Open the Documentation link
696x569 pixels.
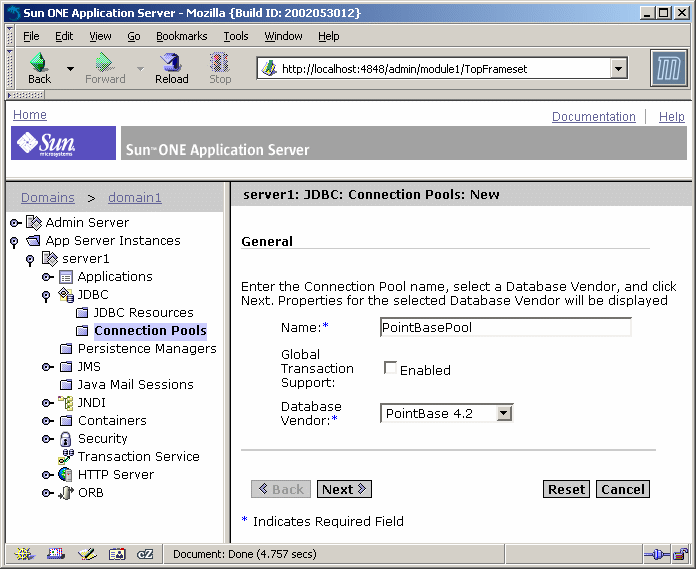coord(593,116)
